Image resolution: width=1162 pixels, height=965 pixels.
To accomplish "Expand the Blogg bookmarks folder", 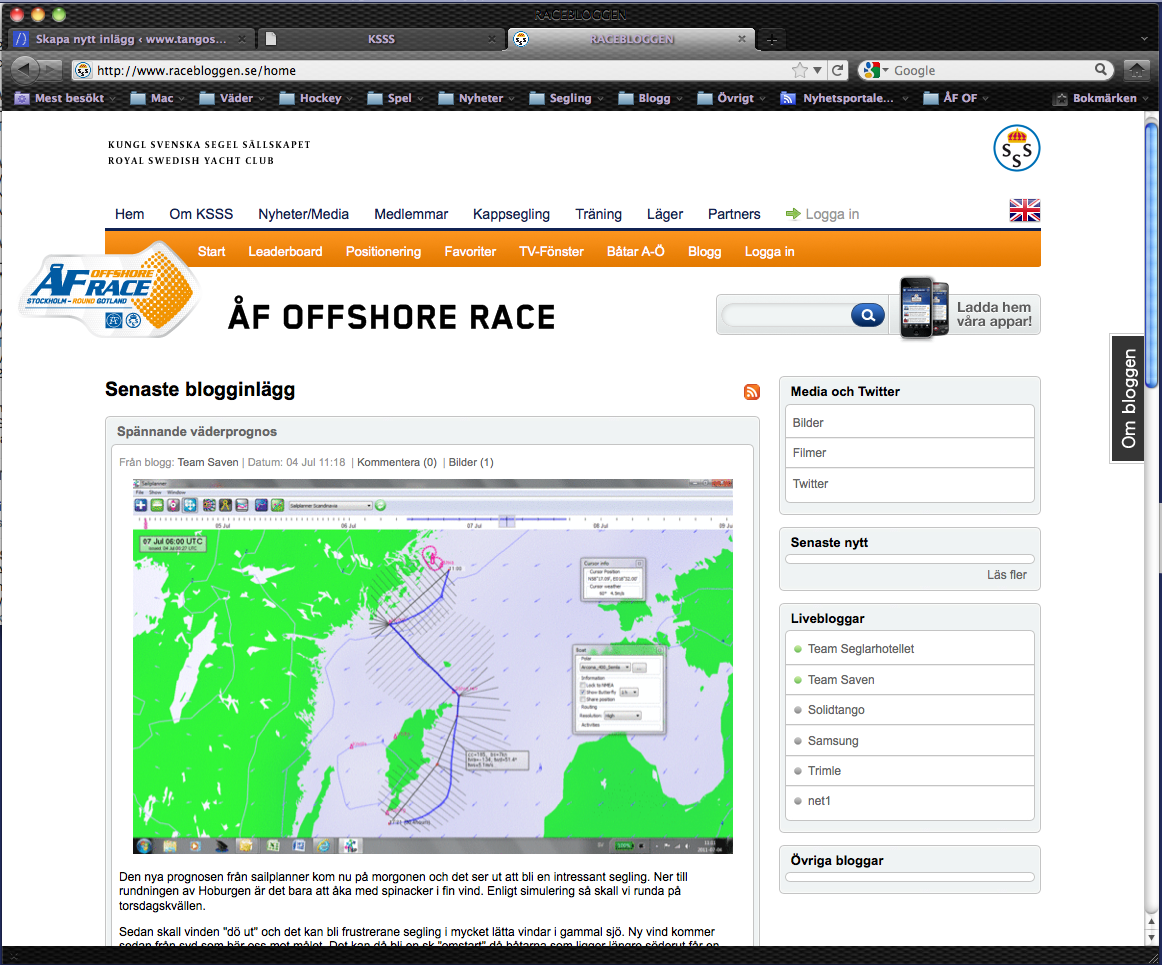I will 649,98.
